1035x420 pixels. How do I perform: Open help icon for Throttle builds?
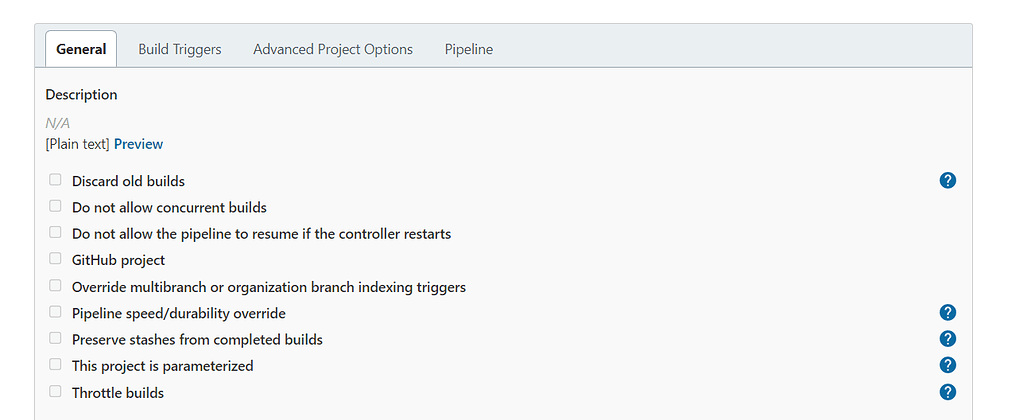[948, 392]
